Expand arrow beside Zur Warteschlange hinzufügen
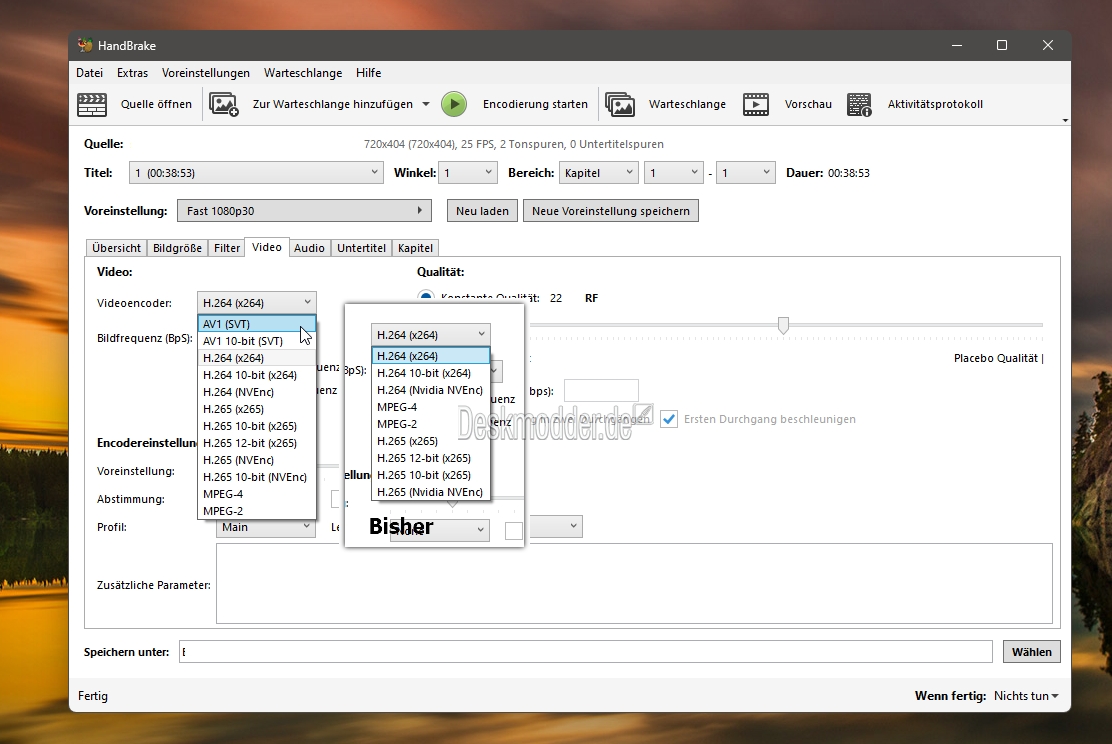Image resolution: width=1112 pixels, height=744 pixels. pos(426,104)
